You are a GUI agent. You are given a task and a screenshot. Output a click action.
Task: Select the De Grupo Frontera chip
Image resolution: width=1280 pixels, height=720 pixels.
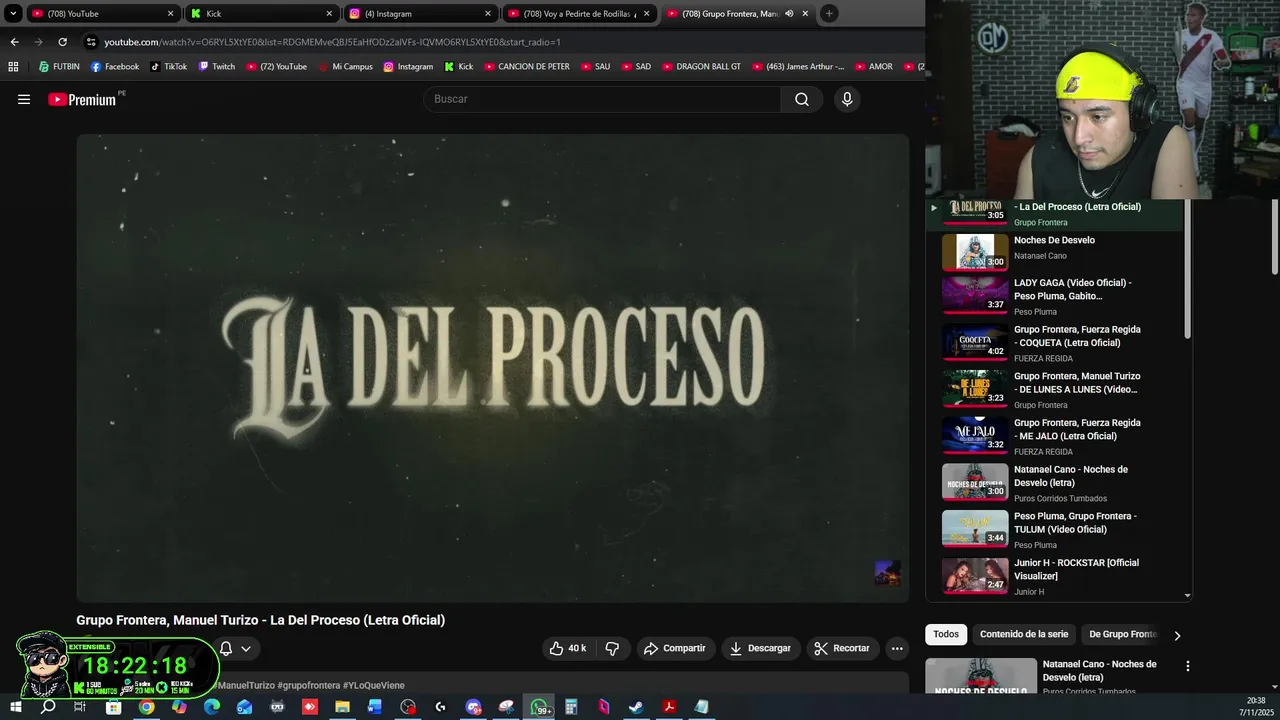point(1122,634)
